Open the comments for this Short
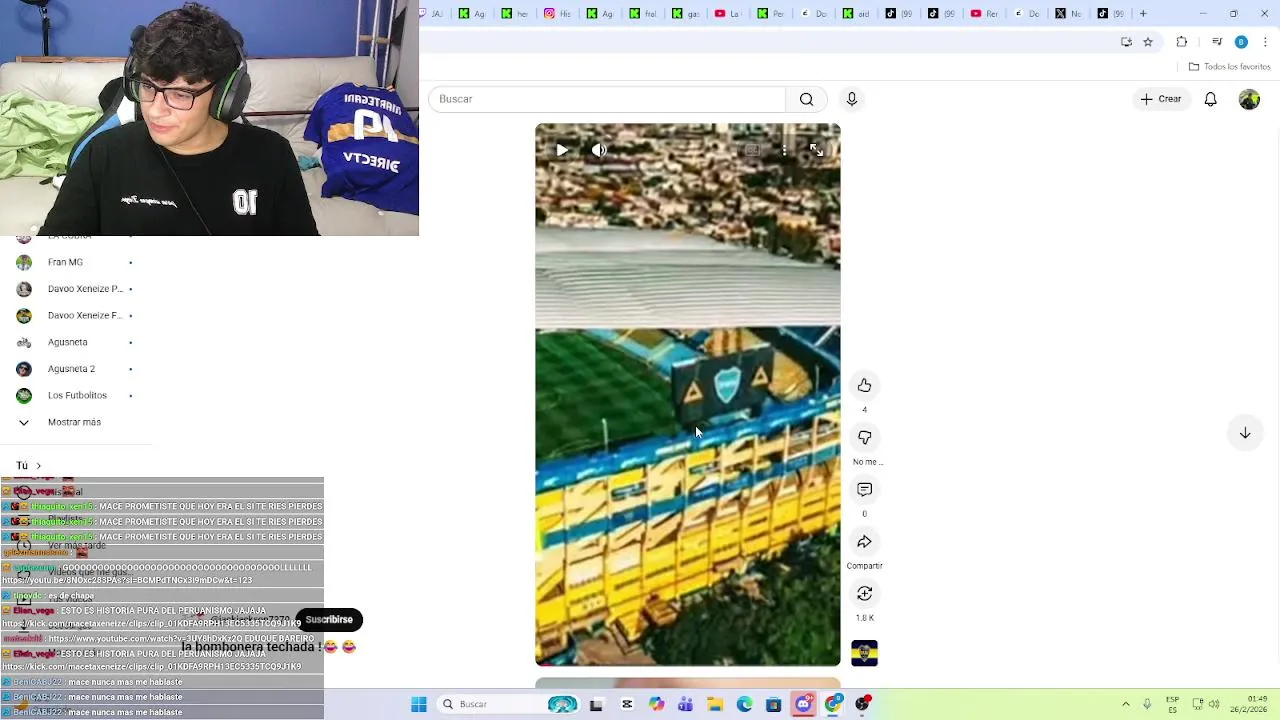The image size is (1280, 720). coord(865,489)
